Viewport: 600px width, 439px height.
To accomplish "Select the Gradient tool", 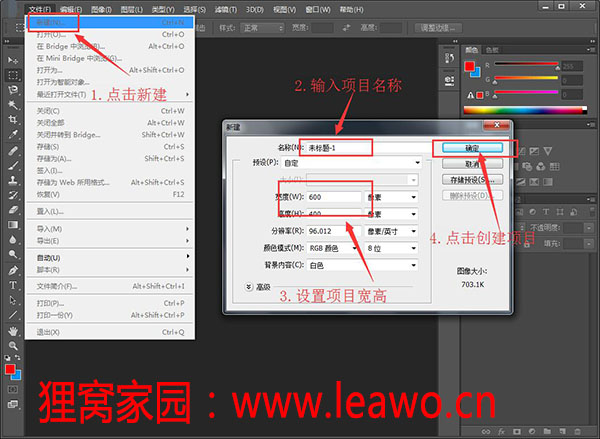I will [x=13, y=225].
